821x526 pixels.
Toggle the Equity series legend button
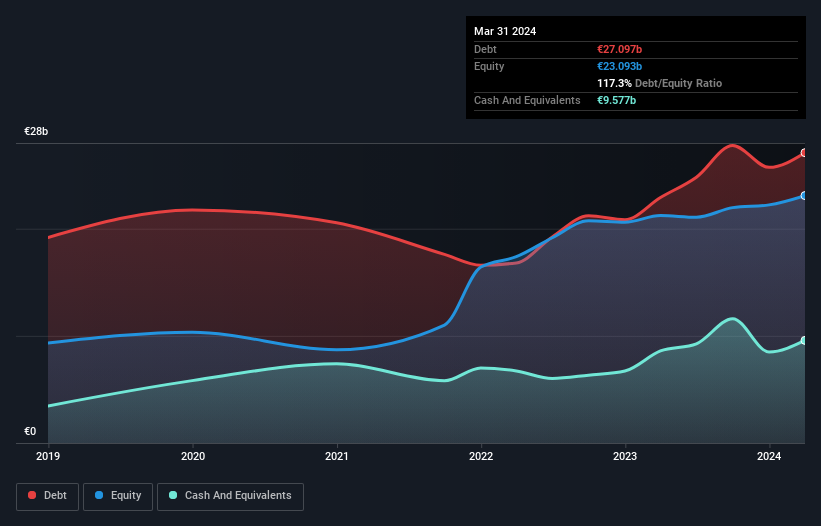(x=118, y=496)
